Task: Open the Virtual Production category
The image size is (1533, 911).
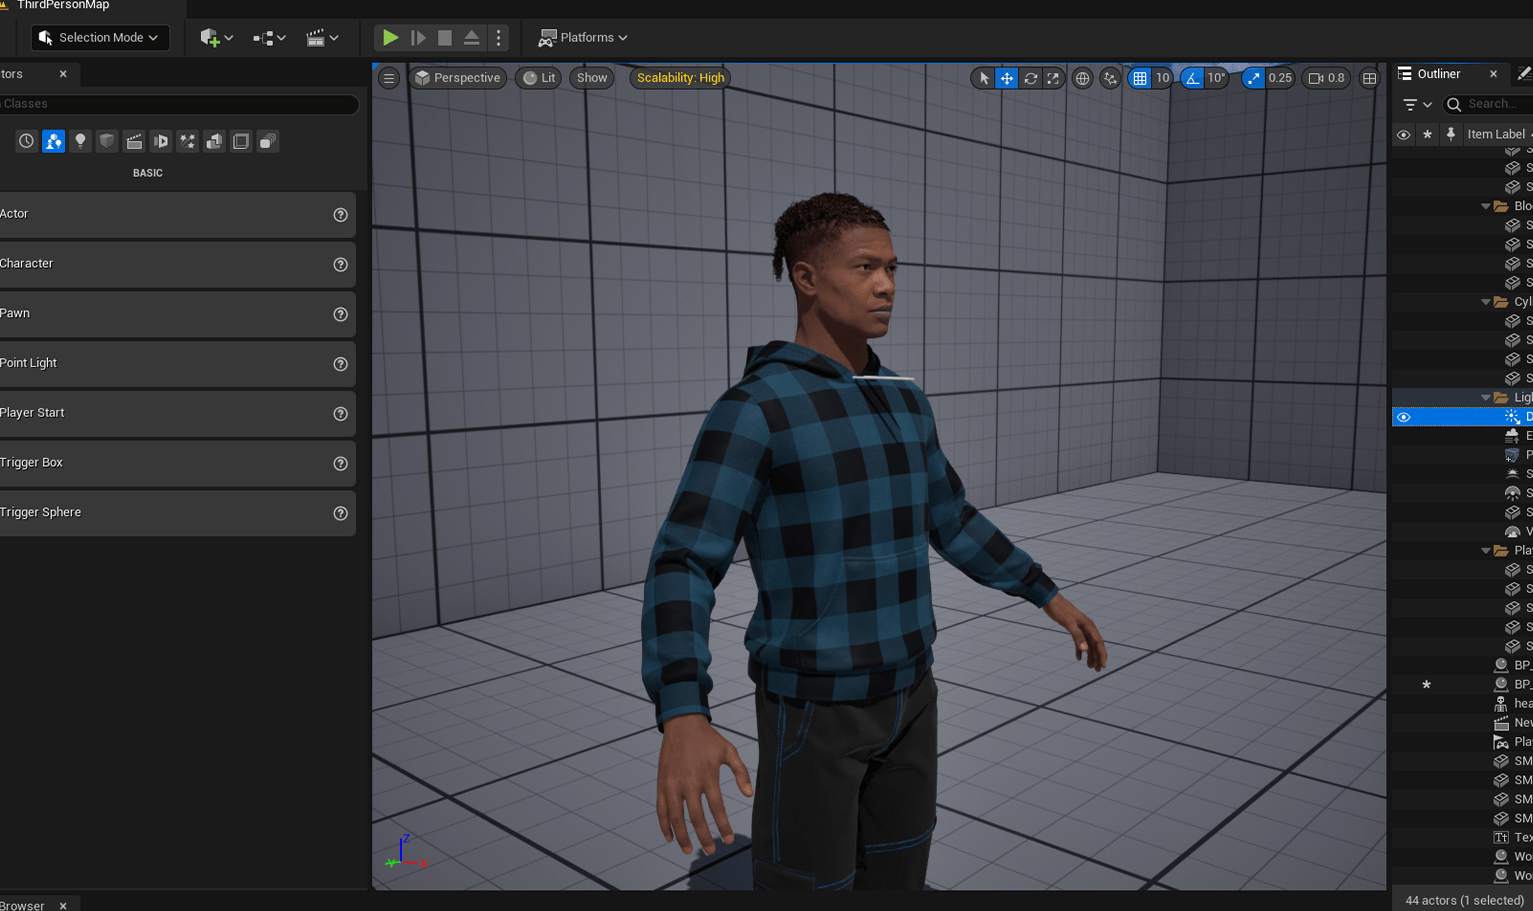Action: [x=160, y=142]
